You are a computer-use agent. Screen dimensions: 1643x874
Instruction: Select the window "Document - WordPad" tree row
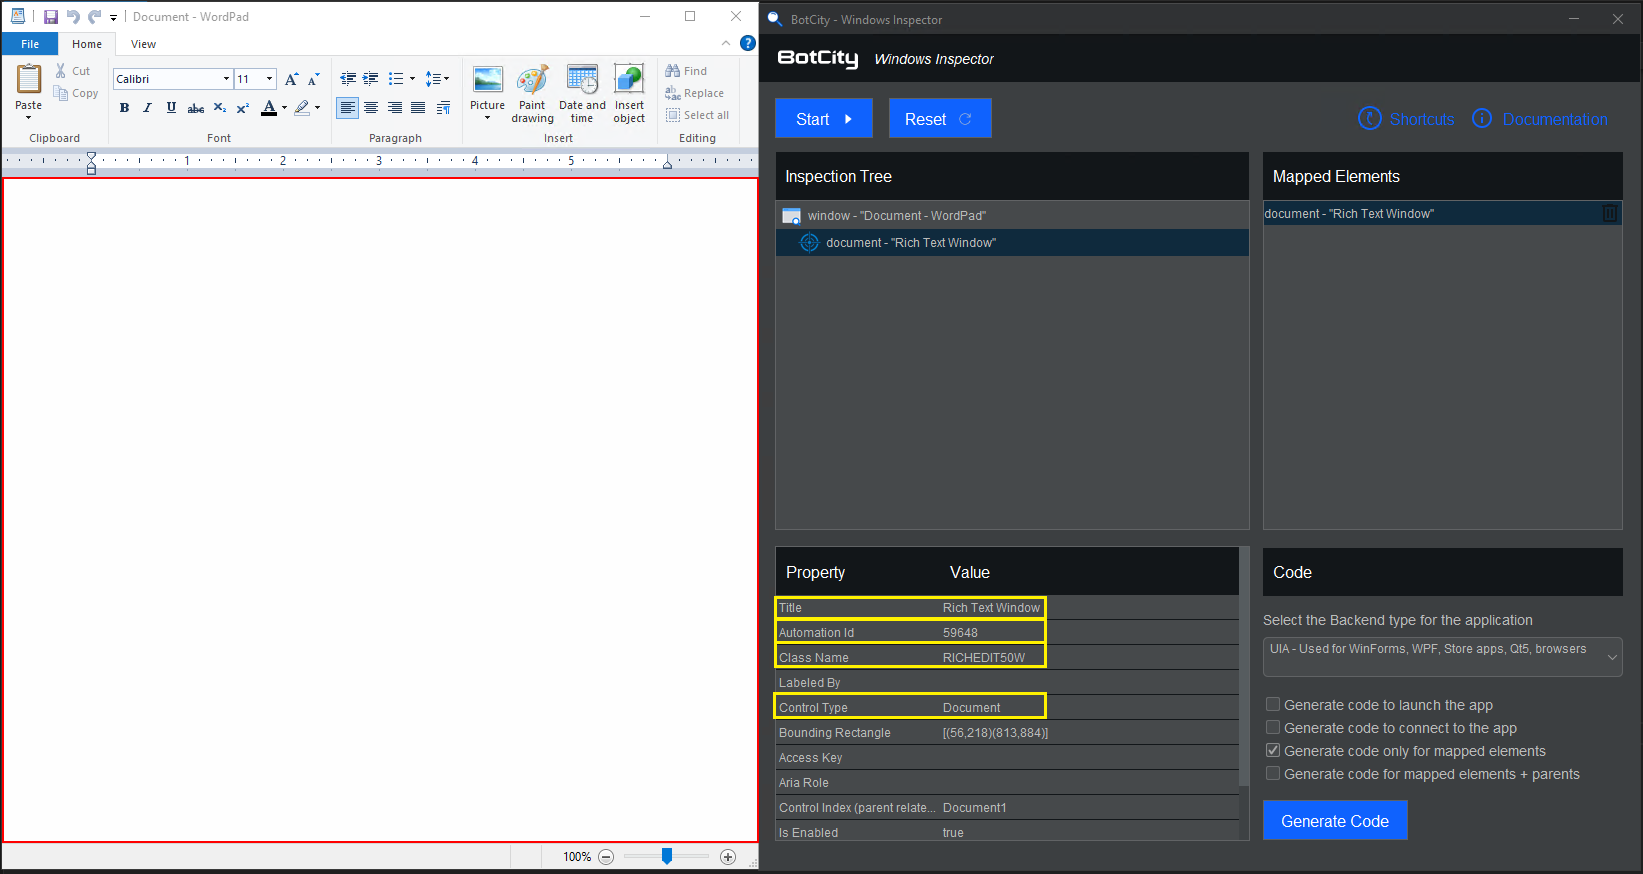[1012, 215]
